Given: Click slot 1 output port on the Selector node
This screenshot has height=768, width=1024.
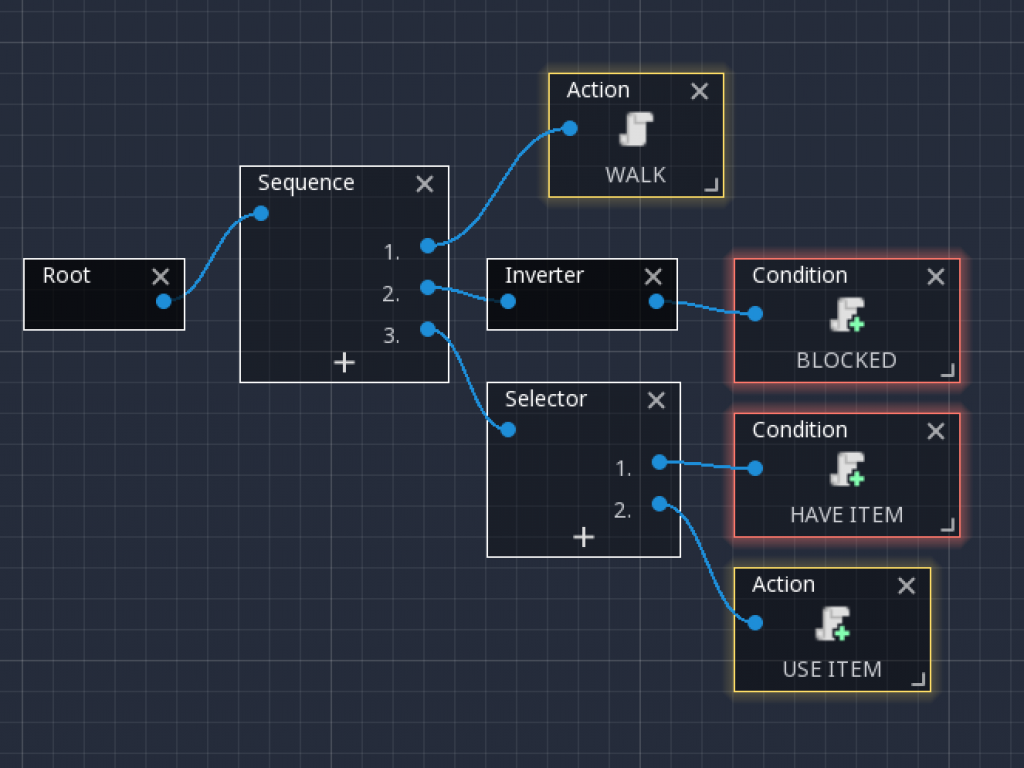Looking at the screenshot, I should click(657, 462).
